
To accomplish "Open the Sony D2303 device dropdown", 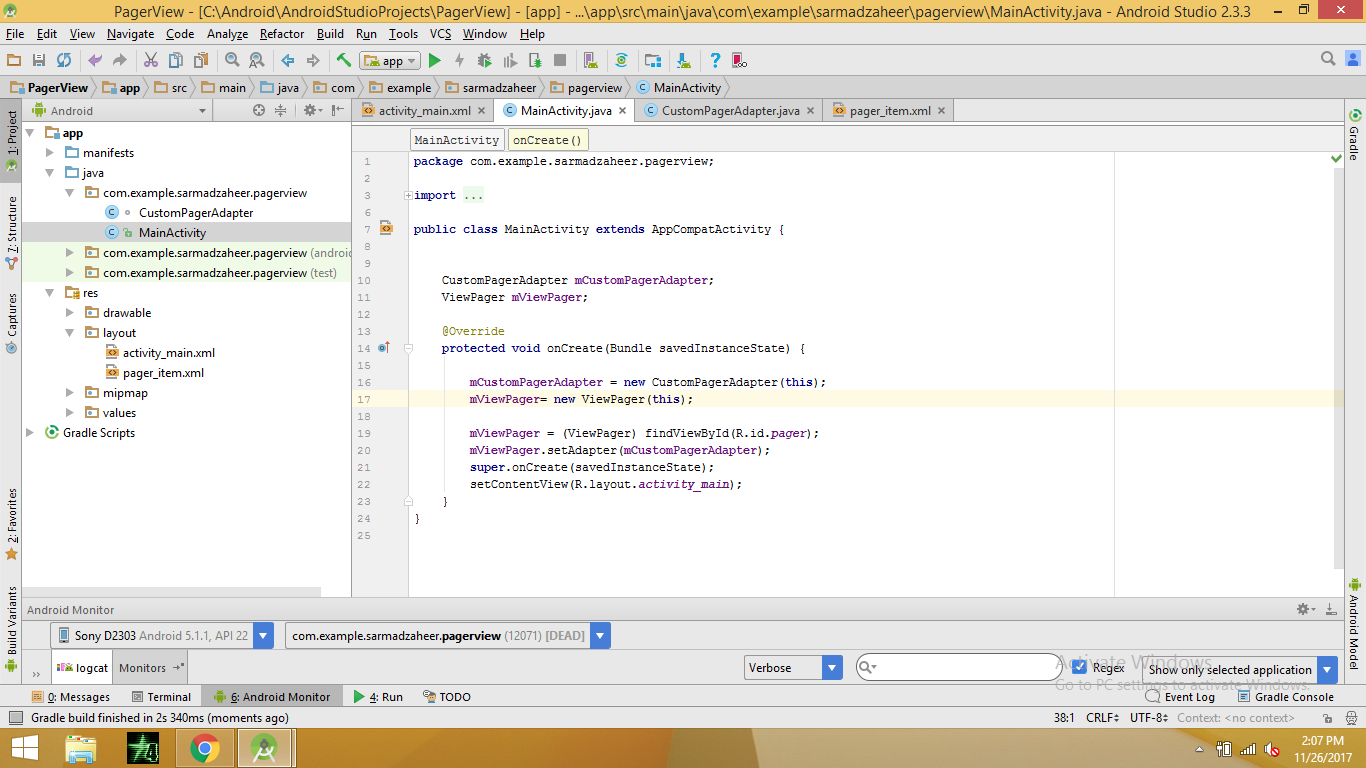I will pyautogui.click(x=162, y=635).
